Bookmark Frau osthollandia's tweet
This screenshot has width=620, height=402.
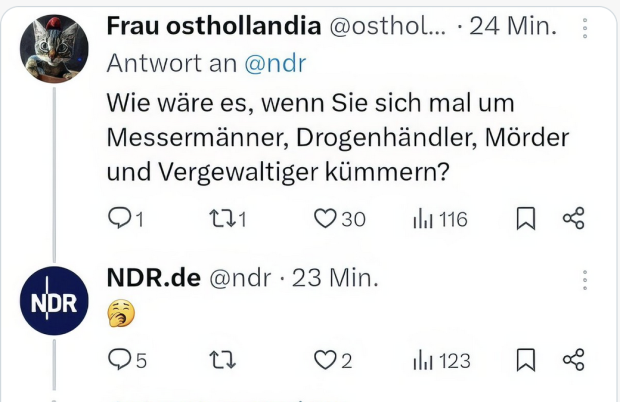[x=525, y=219]
